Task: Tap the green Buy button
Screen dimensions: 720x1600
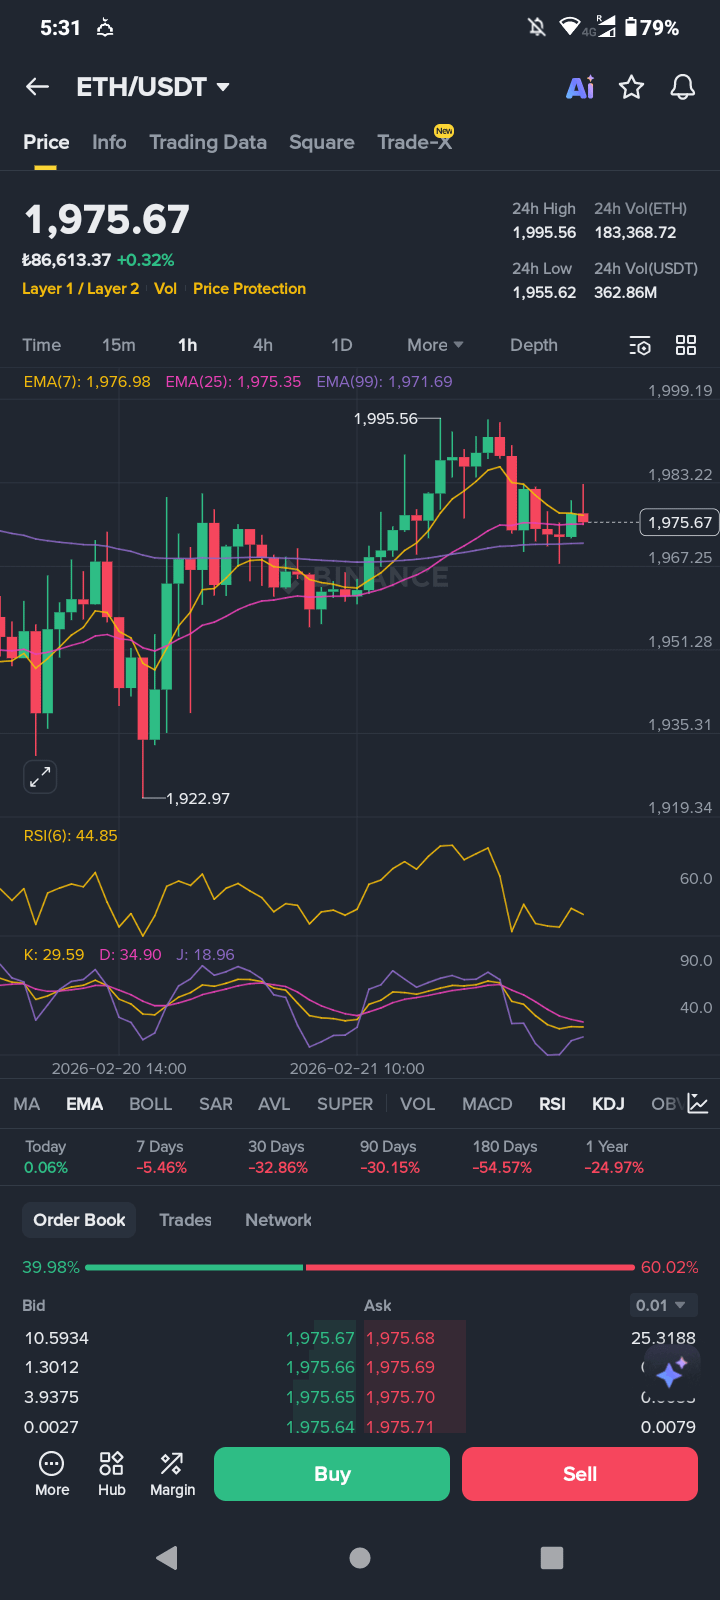Action: 332,1474
